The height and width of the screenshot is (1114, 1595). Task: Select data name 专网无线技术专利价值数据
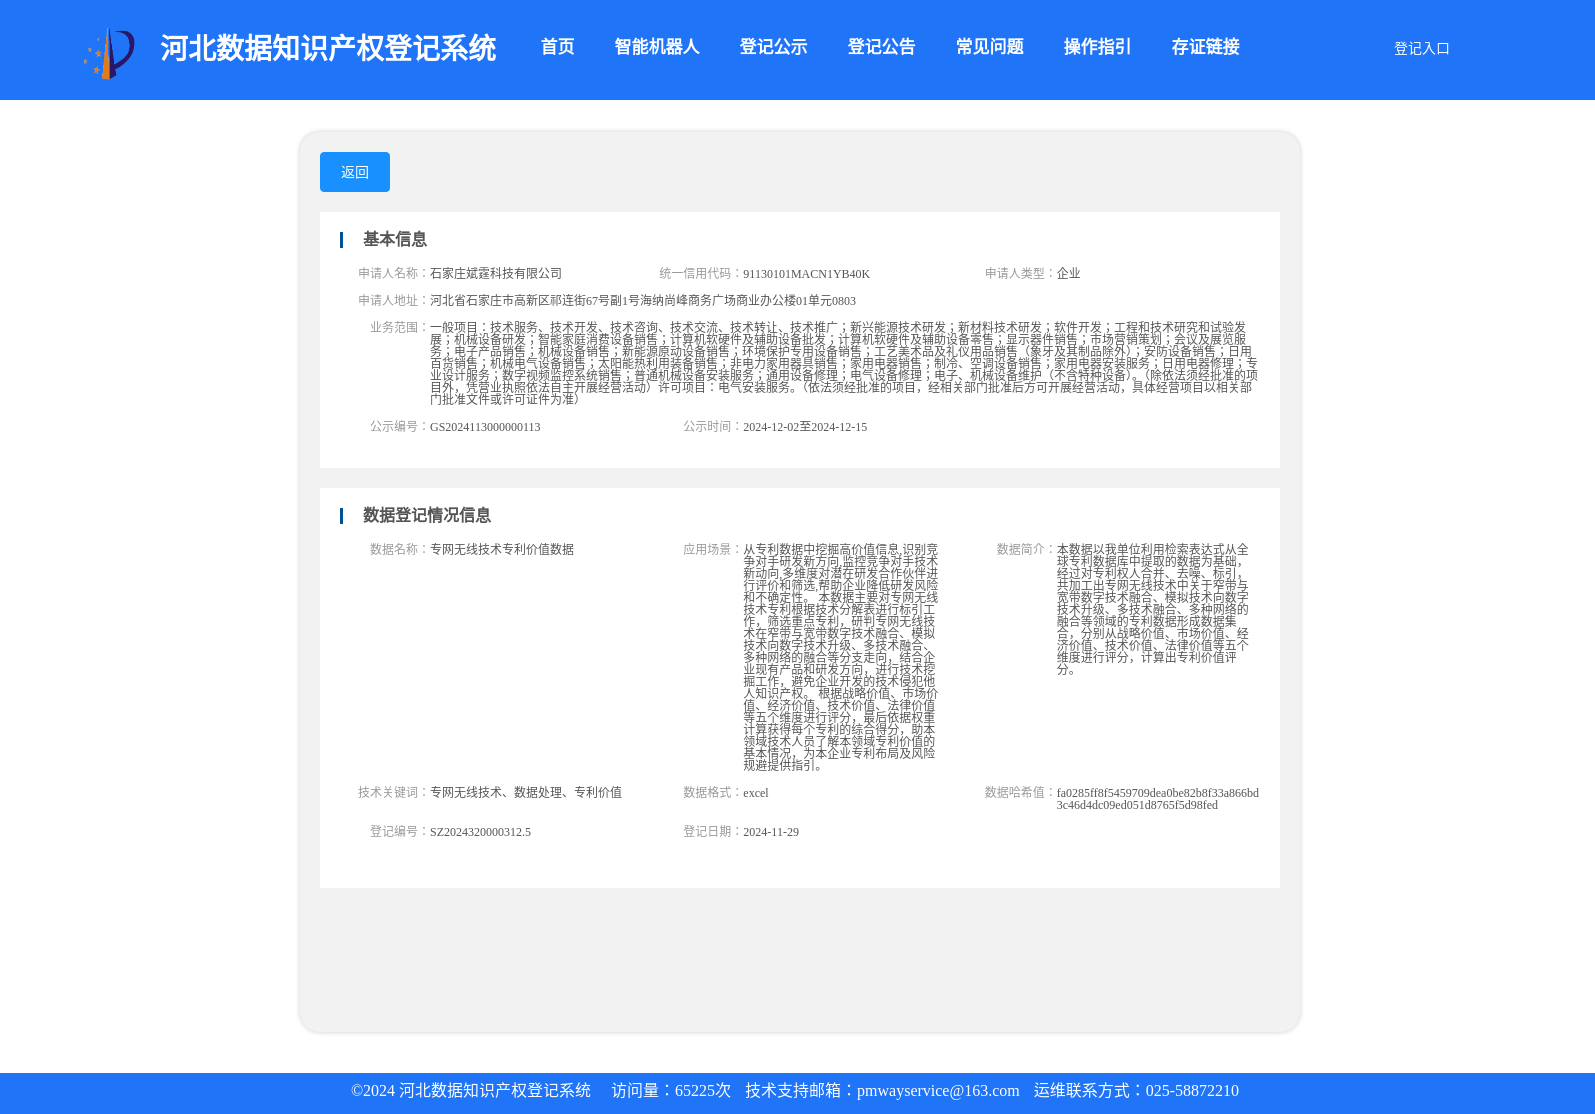tap(502, 549)
